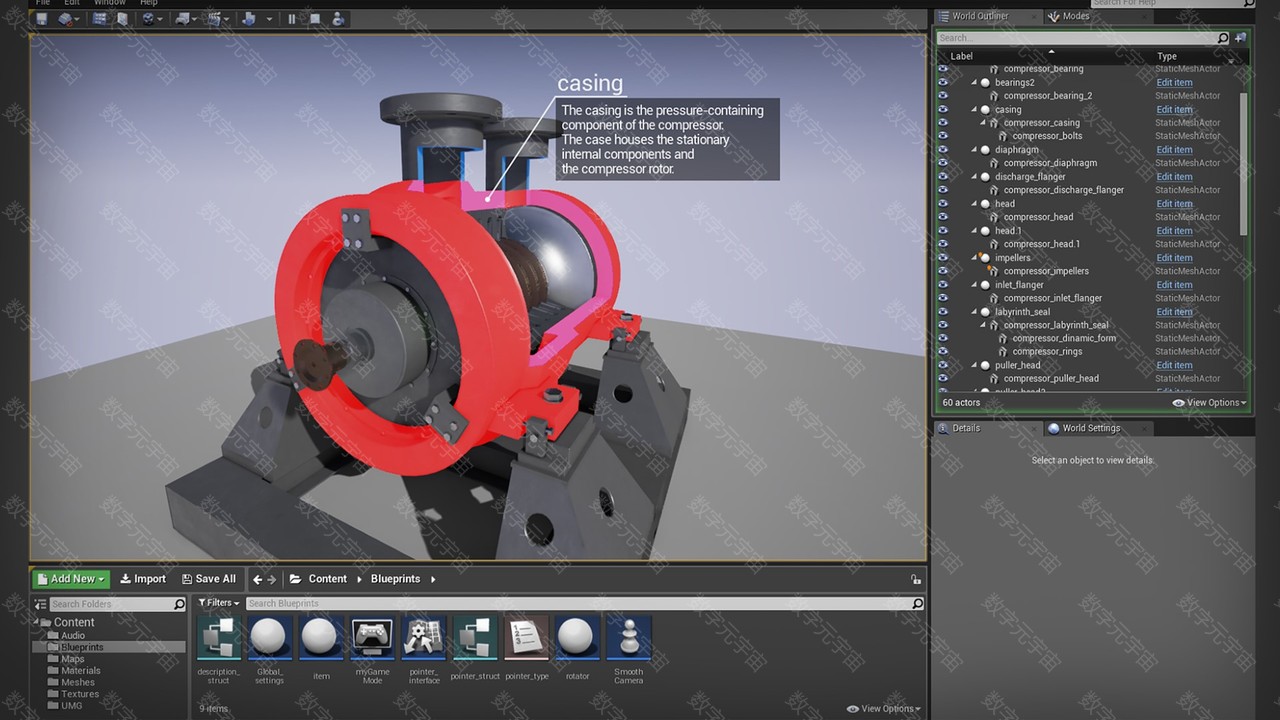Hide the casing actor via eye icon
1280x720 pixels.
942,109
